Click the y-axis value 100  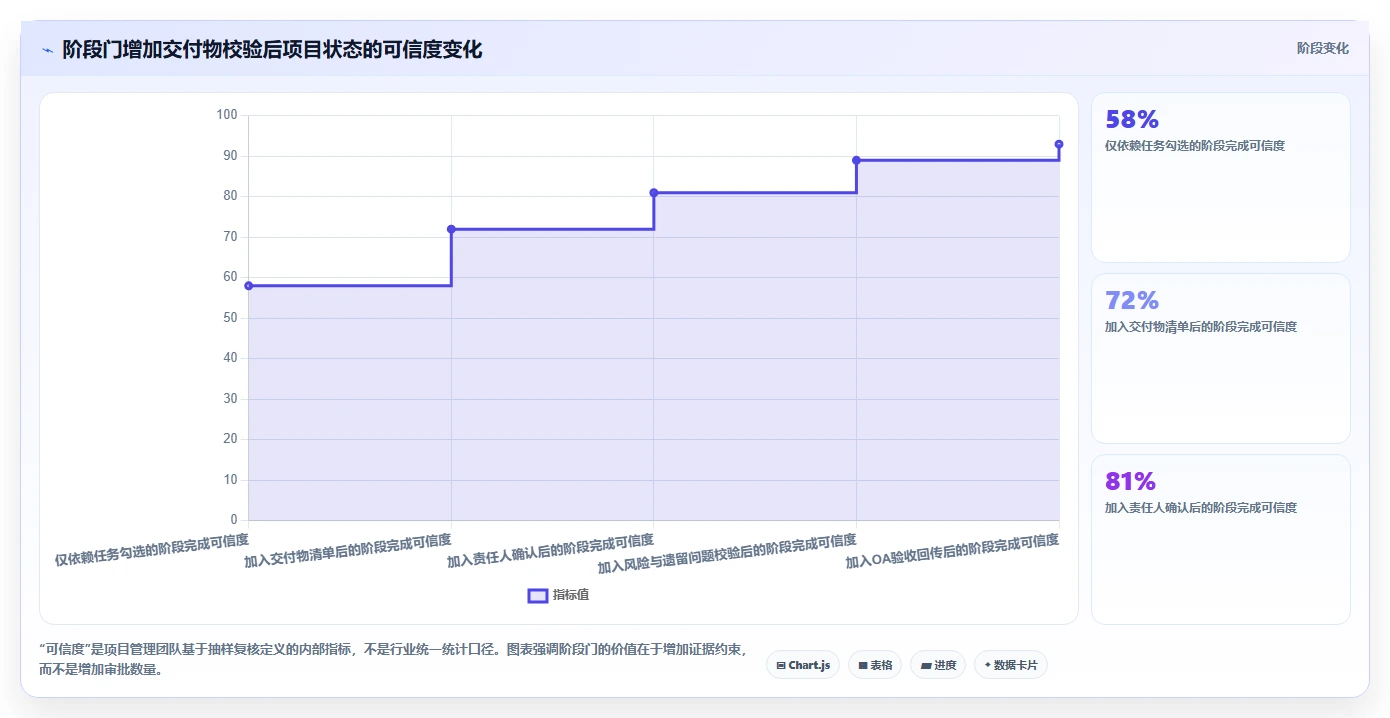point(227,115)
